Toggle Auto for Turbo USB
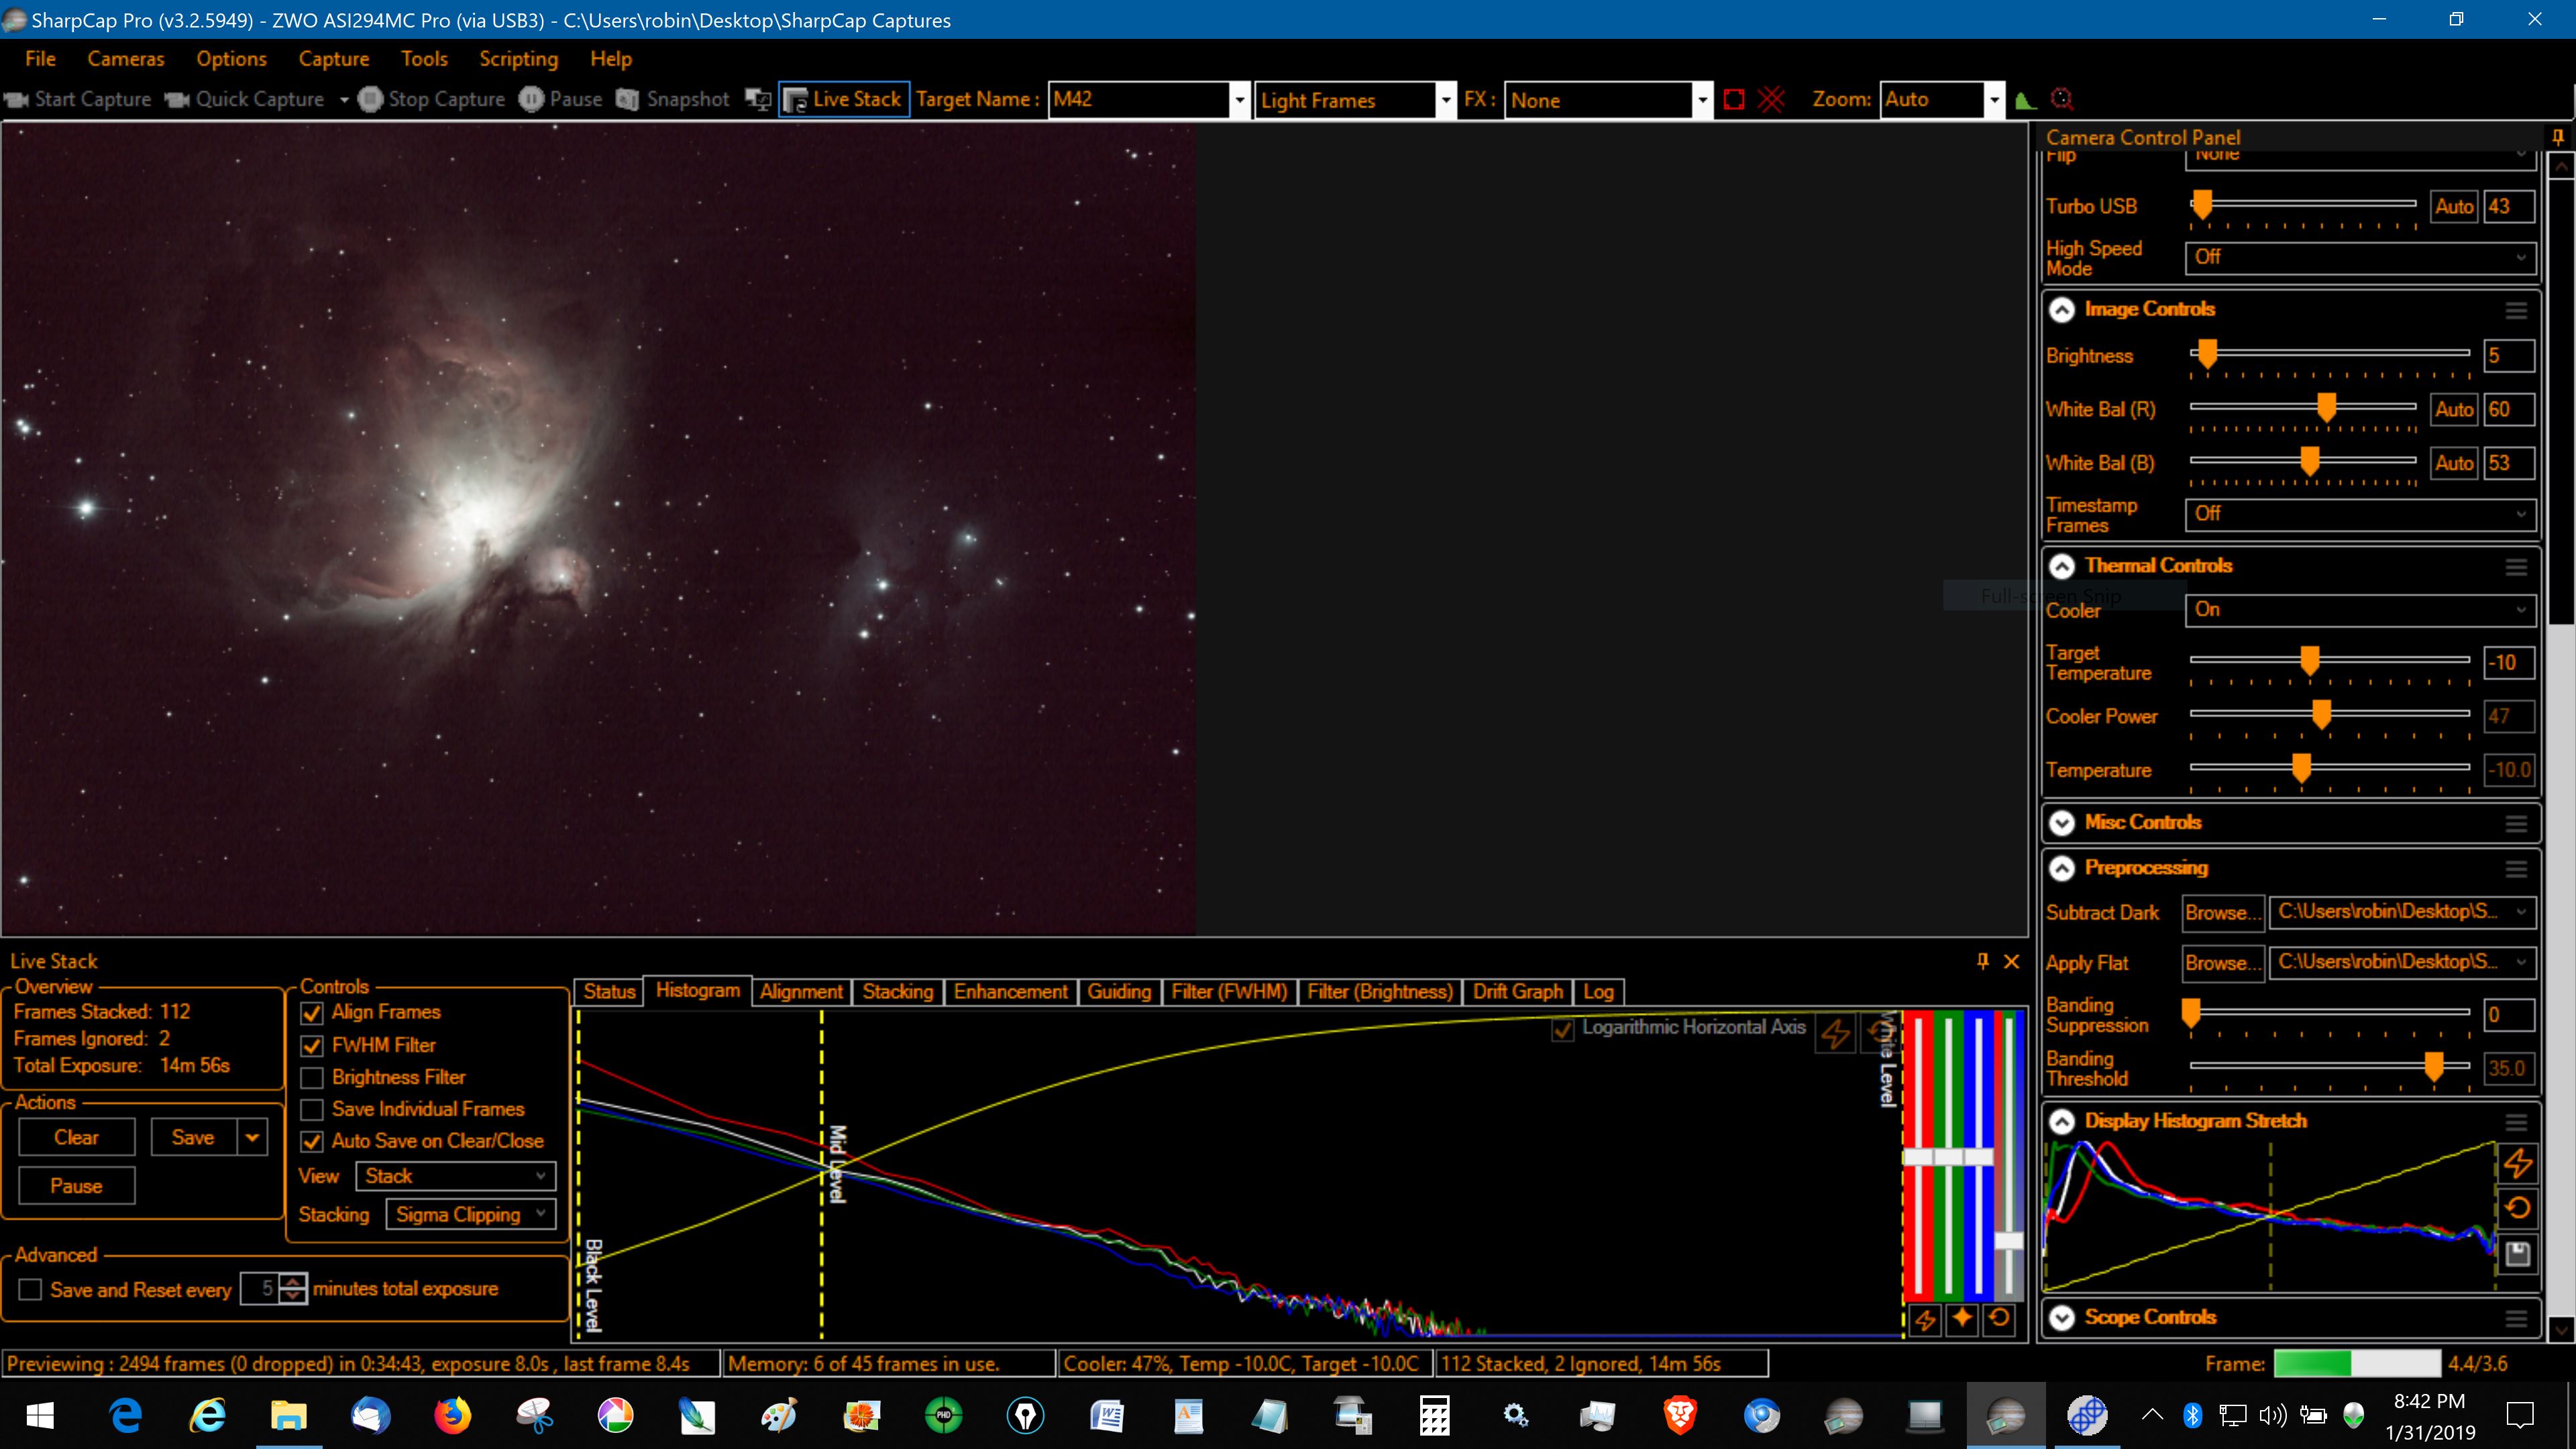This screenshot has height=1449, width=2576. coord(2453,206)
